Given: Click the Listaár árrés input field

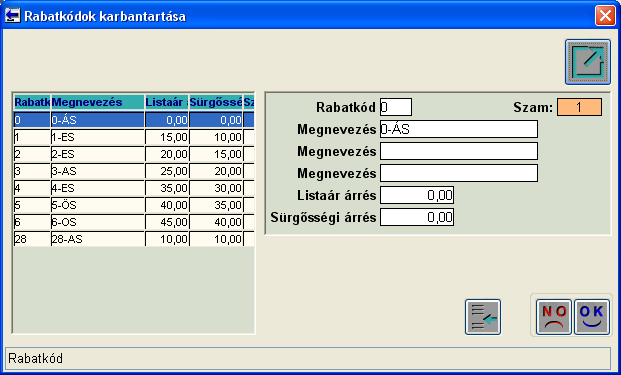Looking at the screenshot, I should point(417,195).
